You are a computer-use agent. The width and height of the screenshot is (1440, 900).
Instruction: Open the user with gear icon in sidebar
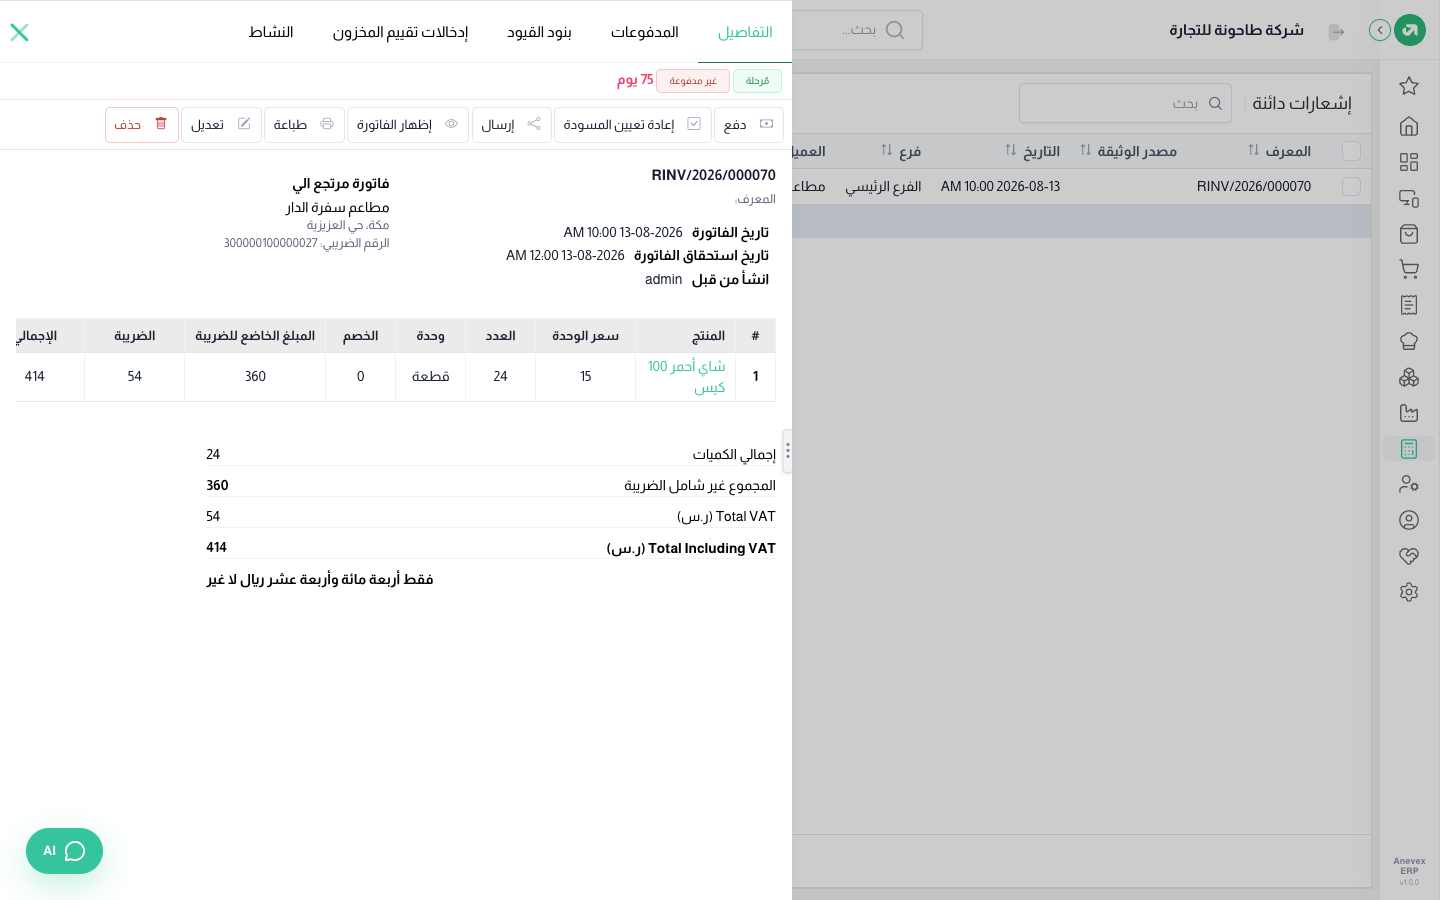(x=1409, y=484)
